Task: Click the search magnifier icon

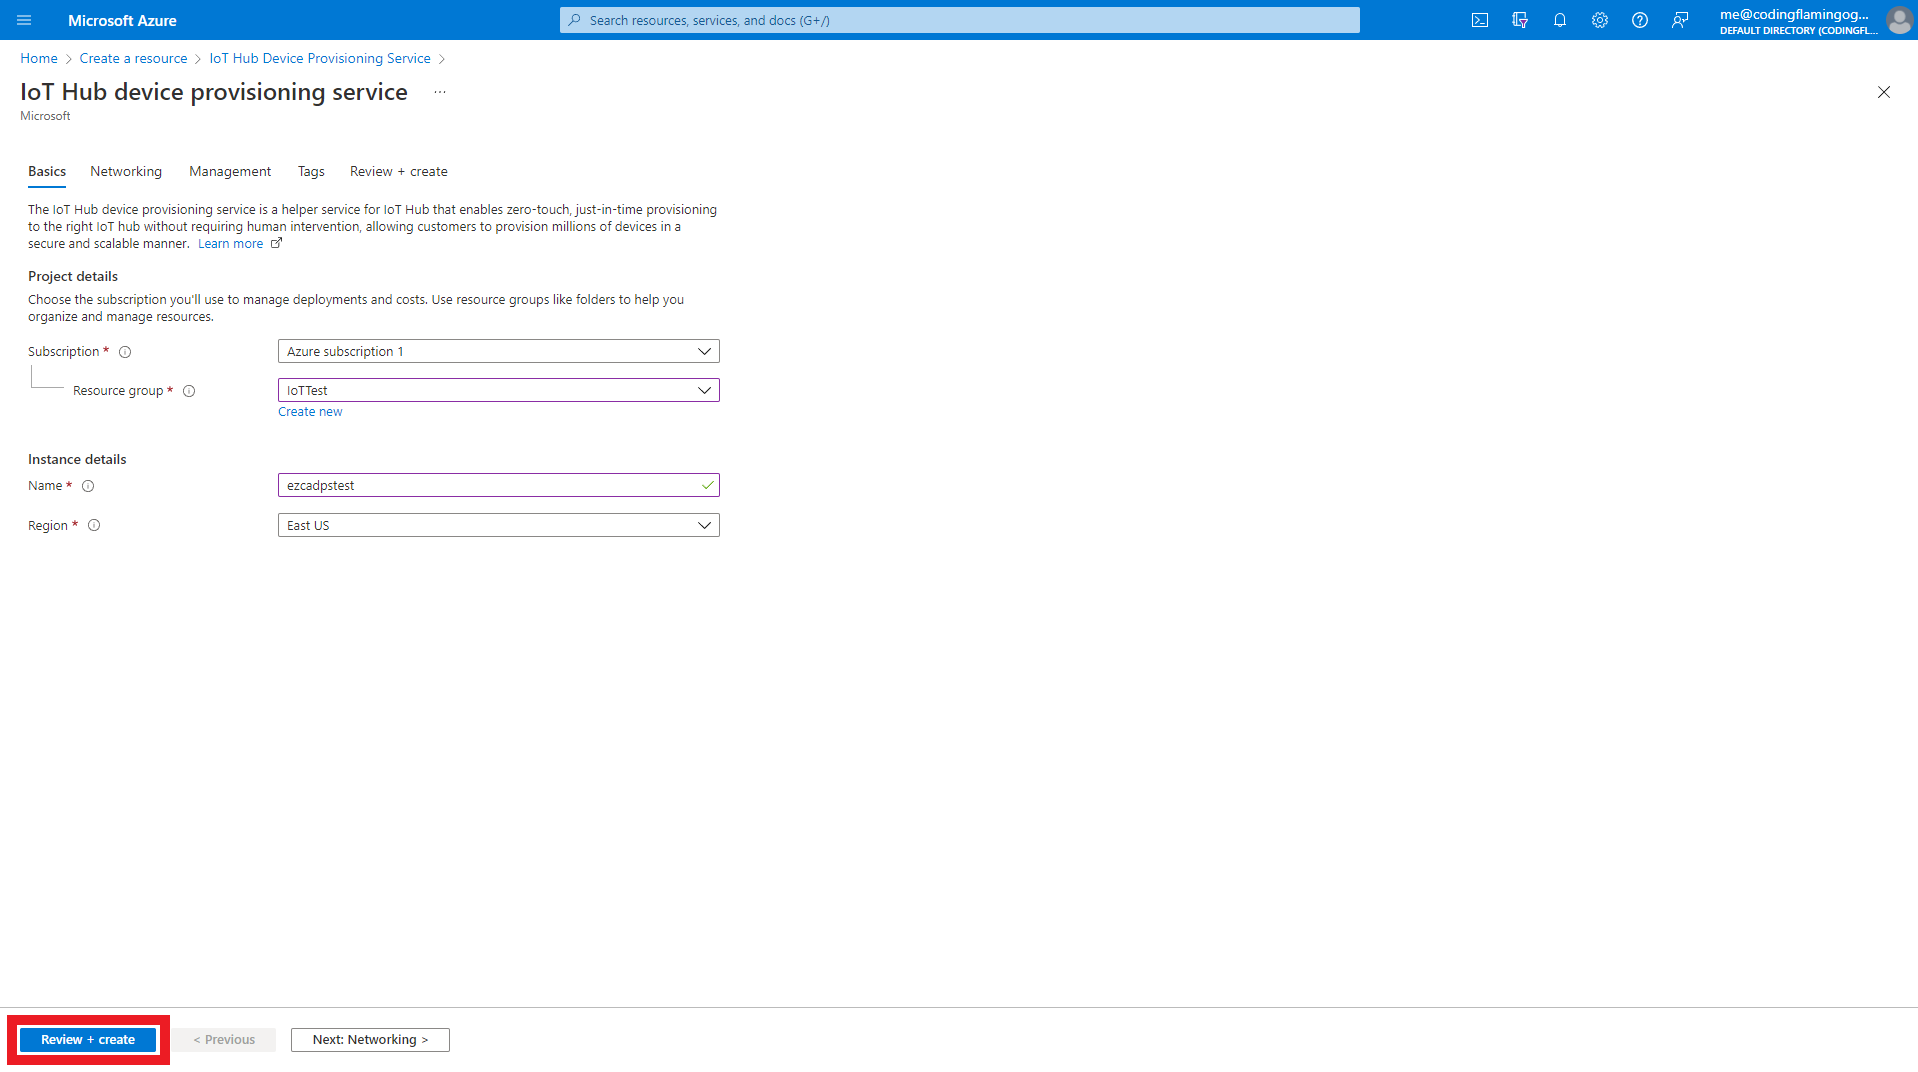Action: pyautogui.click(x=575, y=20)
